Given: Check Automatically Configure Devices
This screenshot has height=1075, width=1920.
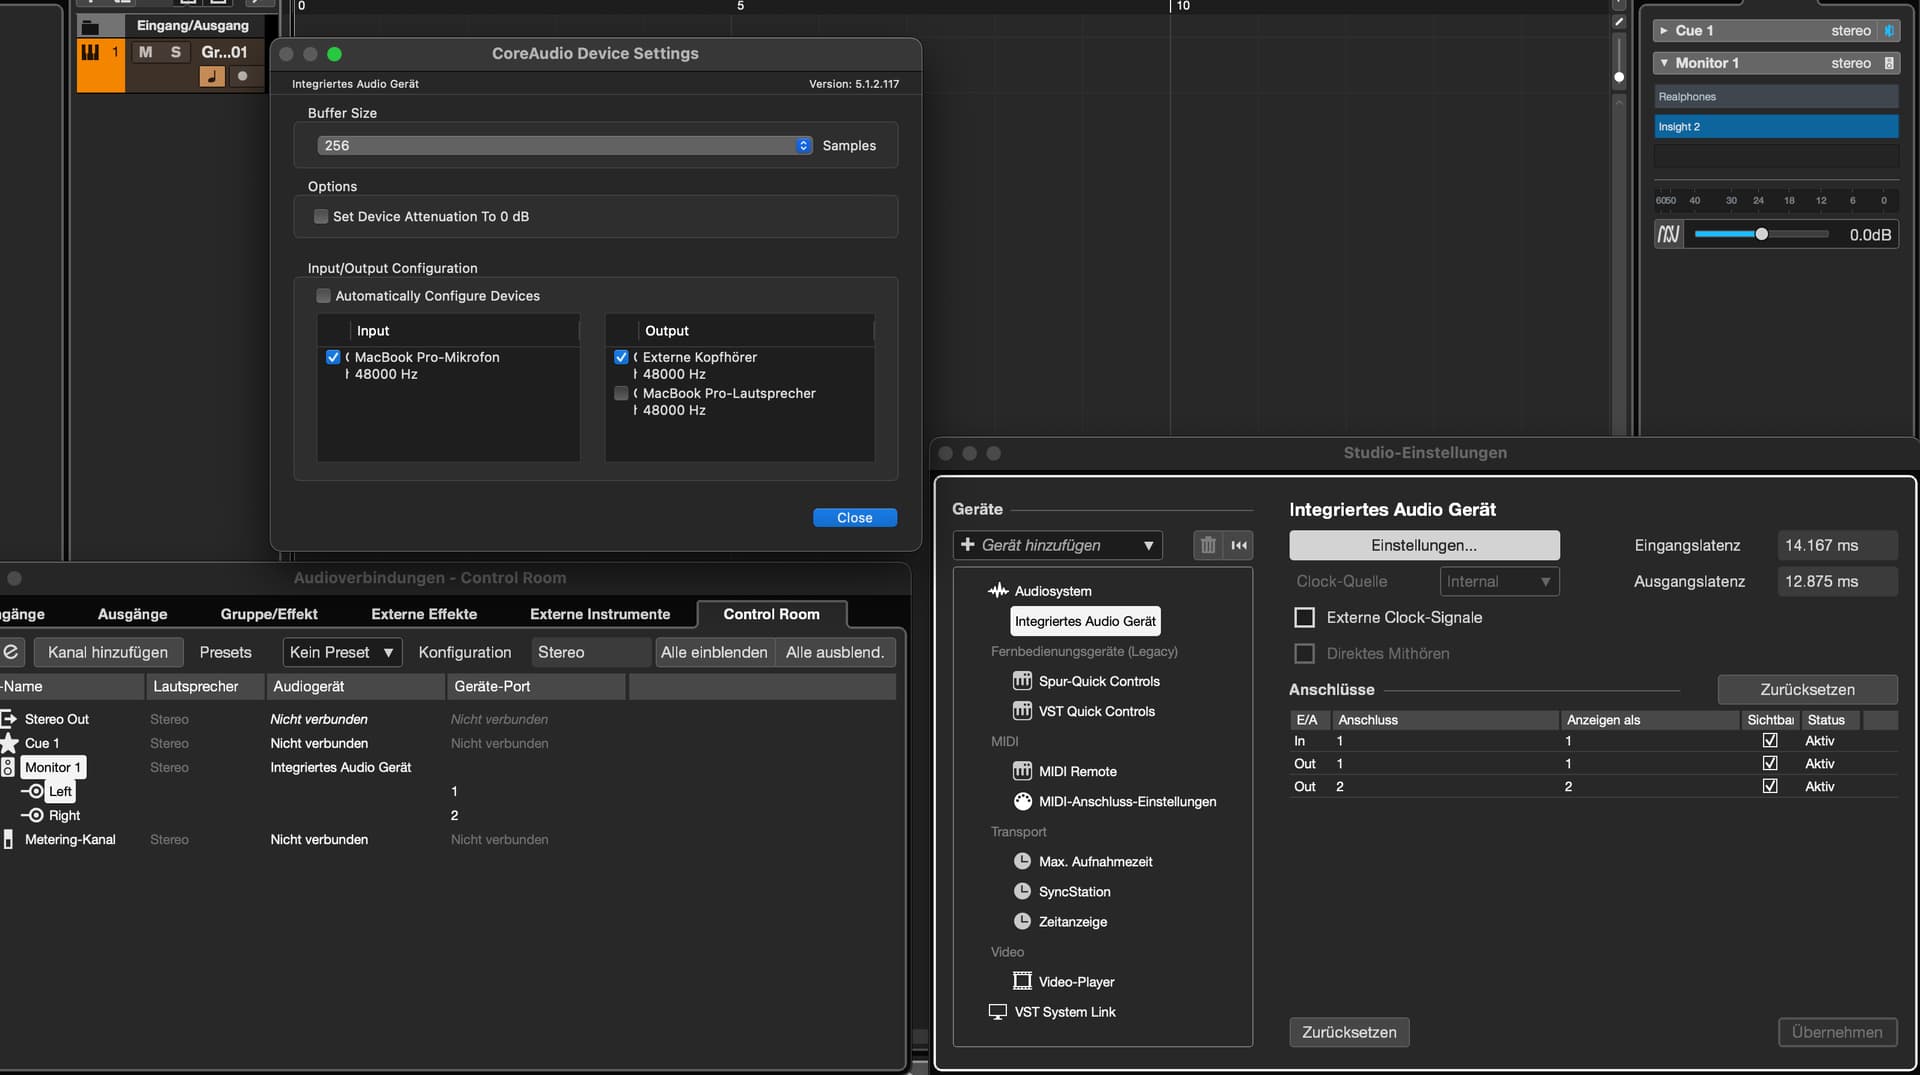Looking at the screenshot, I should pos(323,296).
